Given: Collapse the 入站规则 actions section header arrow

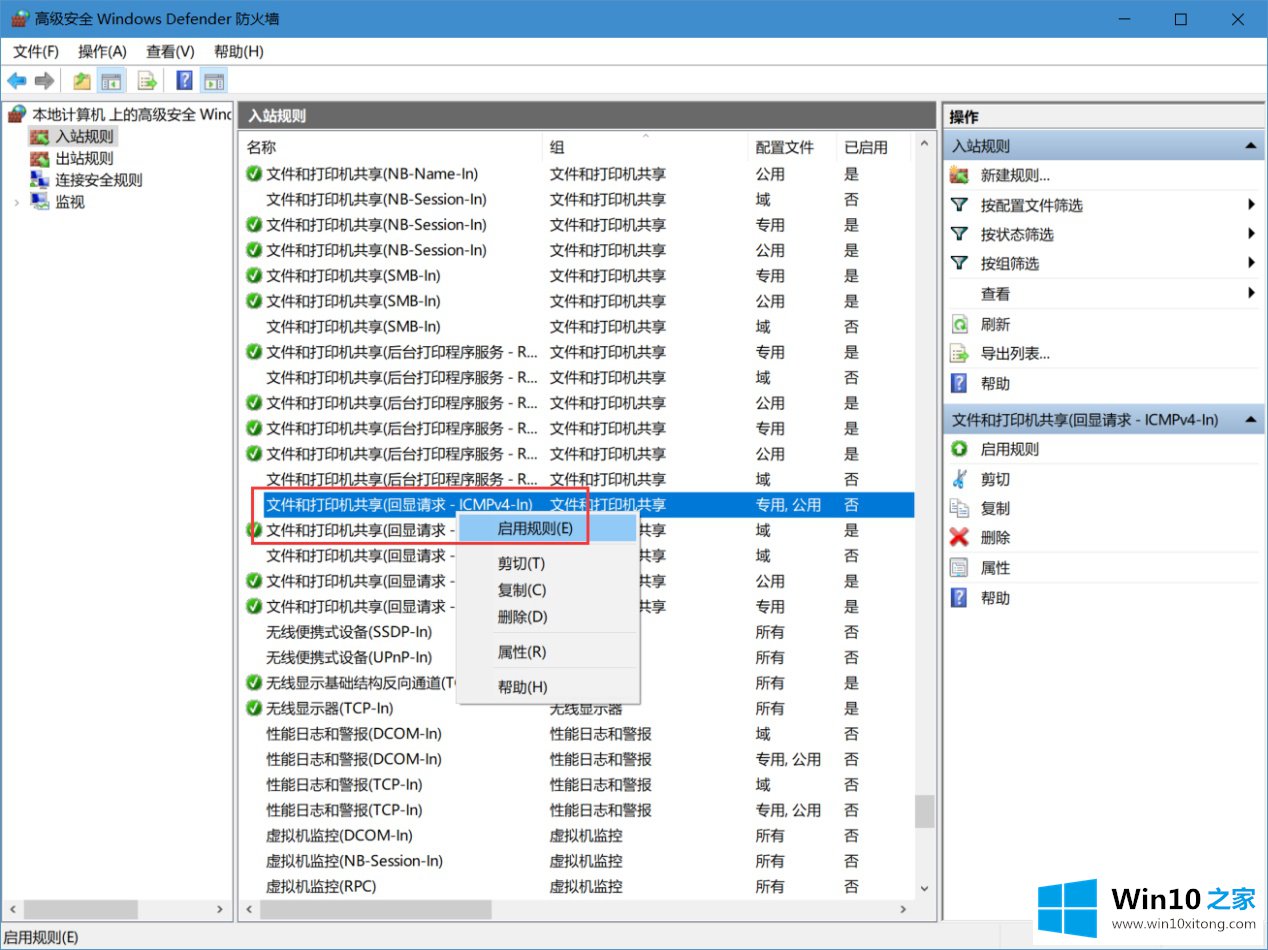Looking at the screenshot, I should (1250, 146).
